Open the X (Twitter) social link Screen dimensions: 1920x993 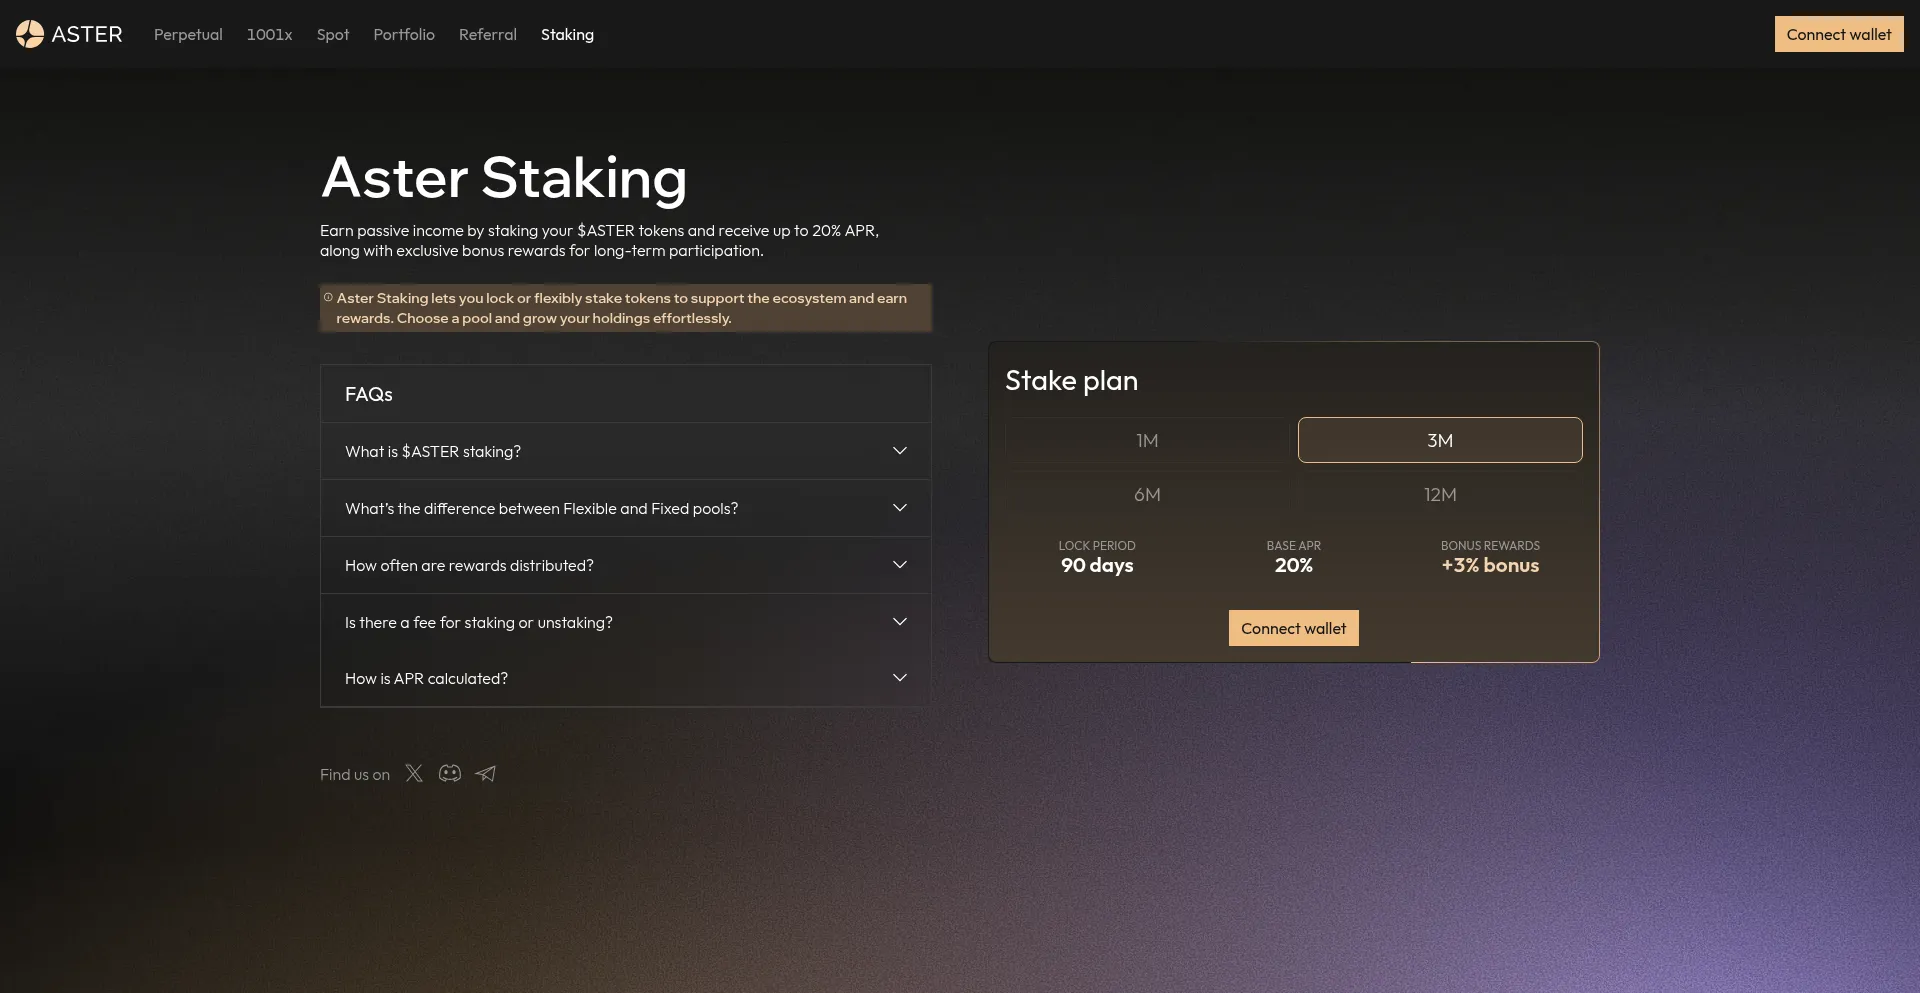(x=414, y=773)
